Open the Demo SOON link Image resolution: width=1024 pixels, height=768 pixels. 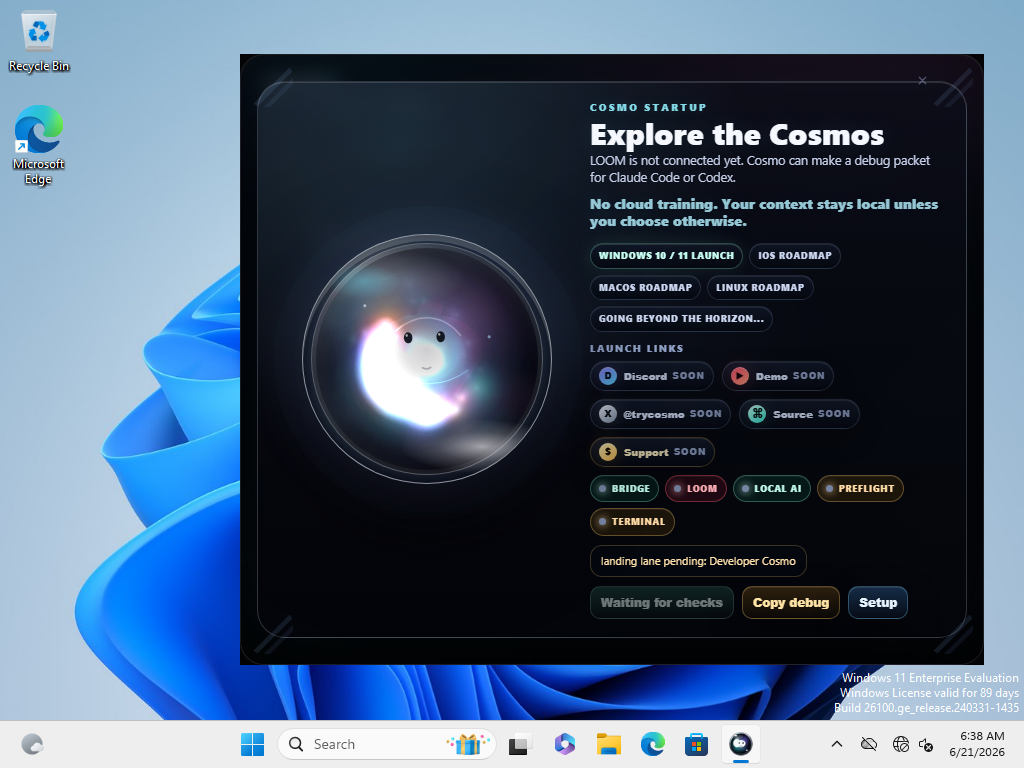point(778,376)
